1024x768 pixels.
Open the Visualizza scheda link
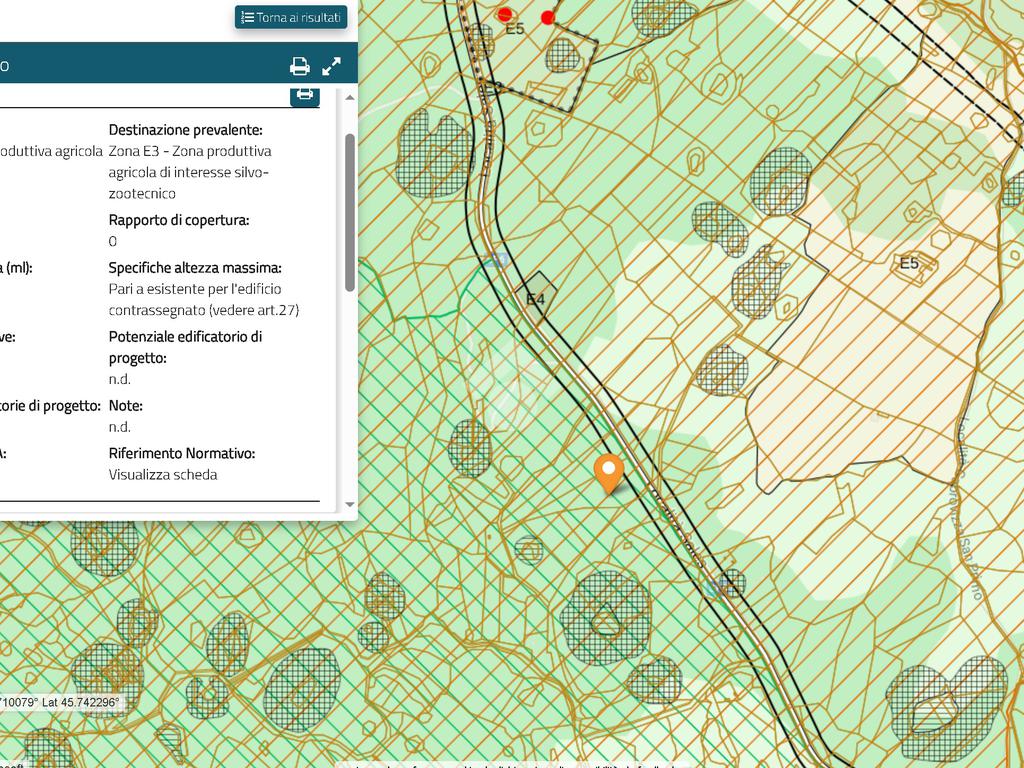[163, 475]
